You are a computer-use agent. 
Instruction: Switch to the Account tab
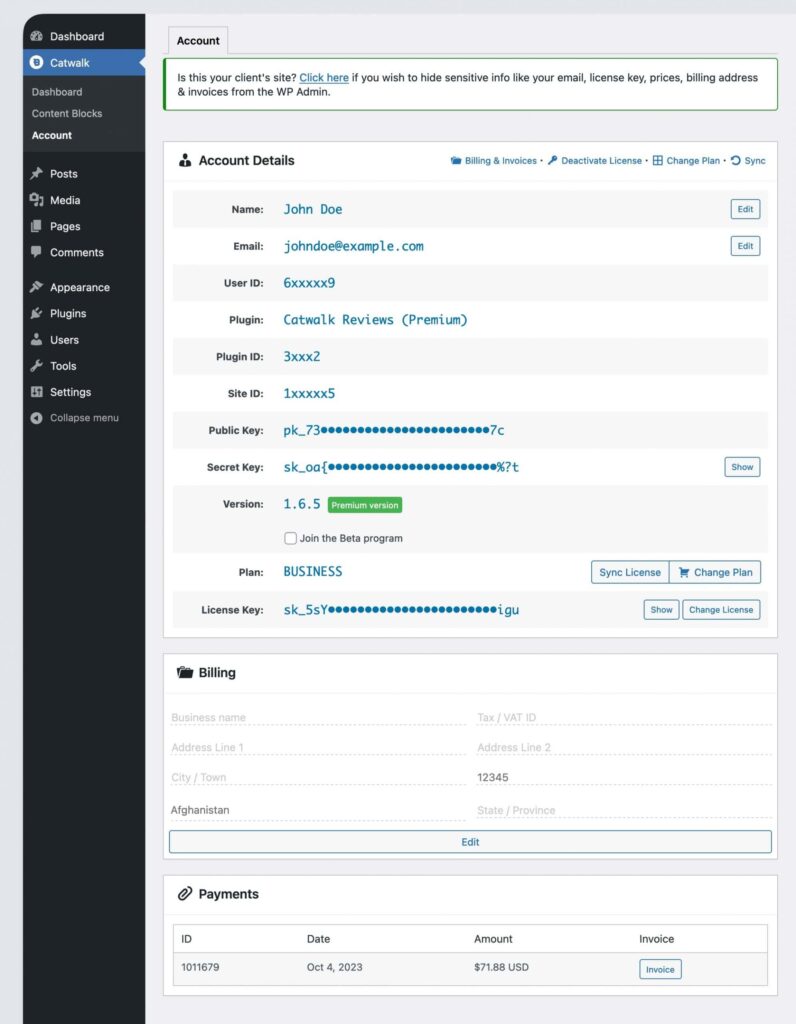[x=198, y=41]
